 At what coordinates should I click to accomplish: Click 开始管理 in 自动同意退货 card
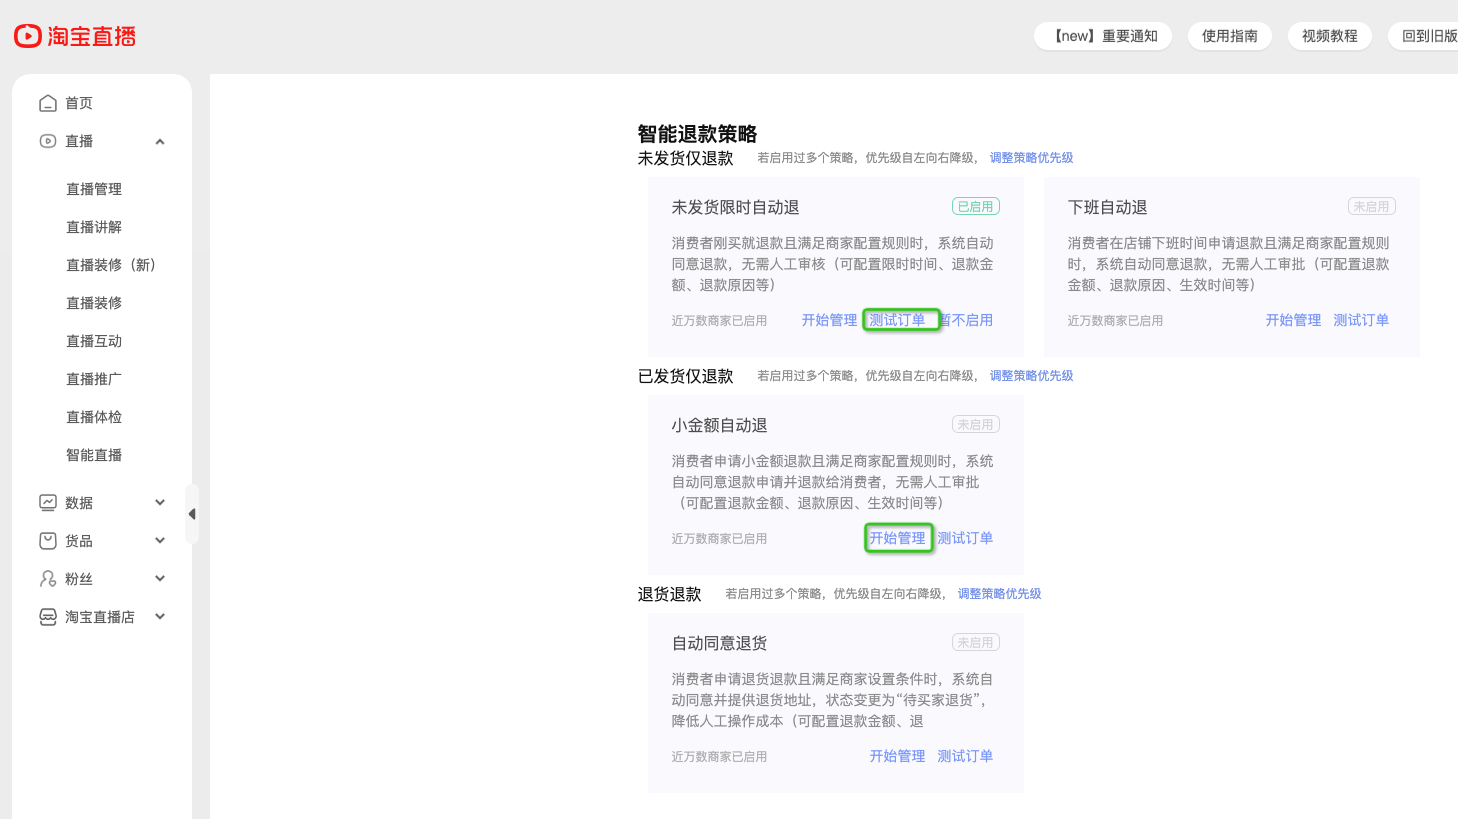point(897,756)
